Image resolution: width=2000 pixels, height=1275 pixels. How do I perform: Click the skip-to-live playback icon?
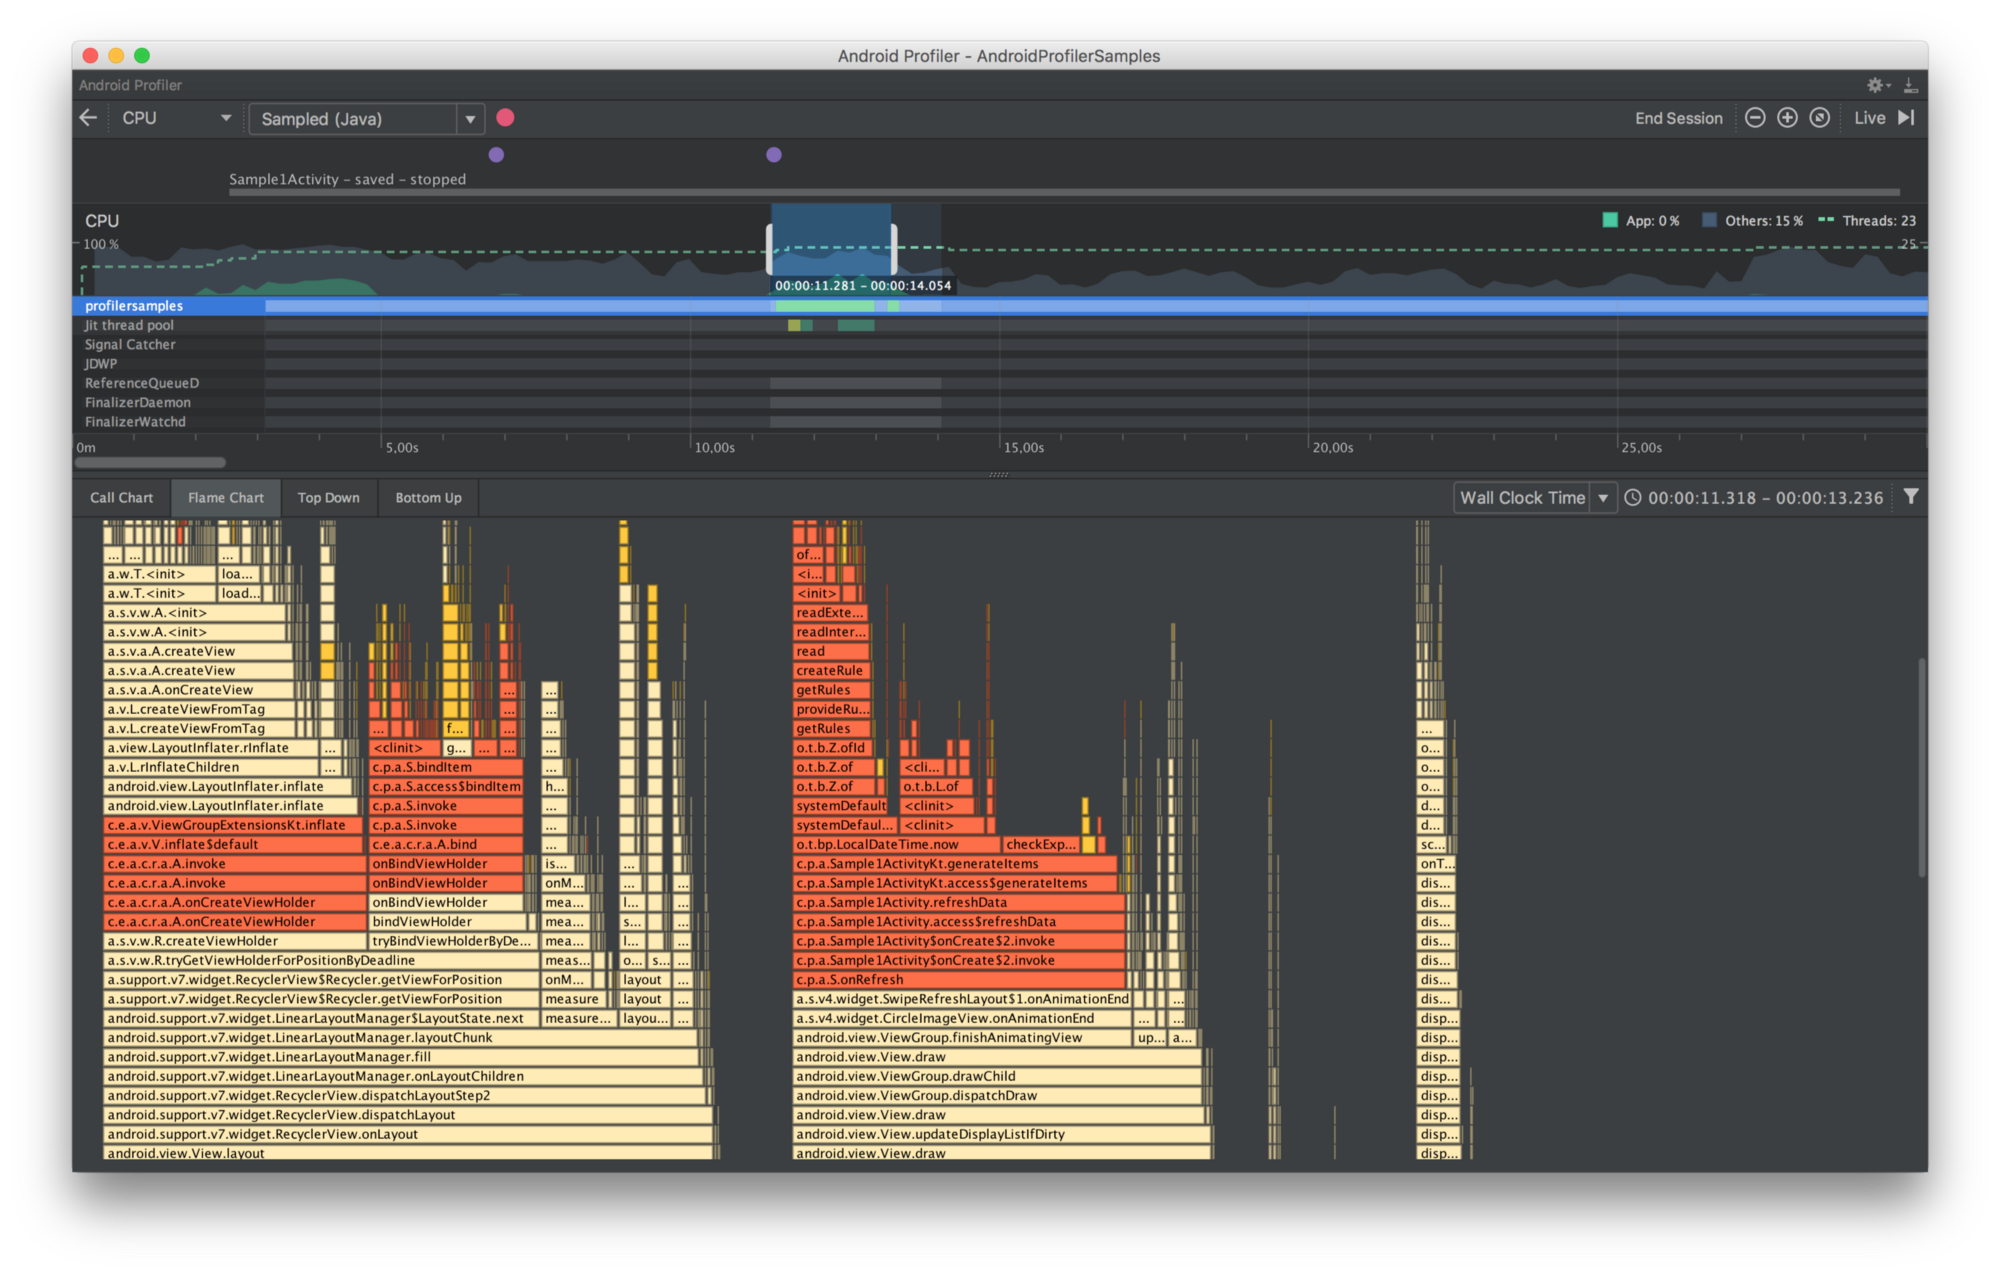tap(1906, 117)
